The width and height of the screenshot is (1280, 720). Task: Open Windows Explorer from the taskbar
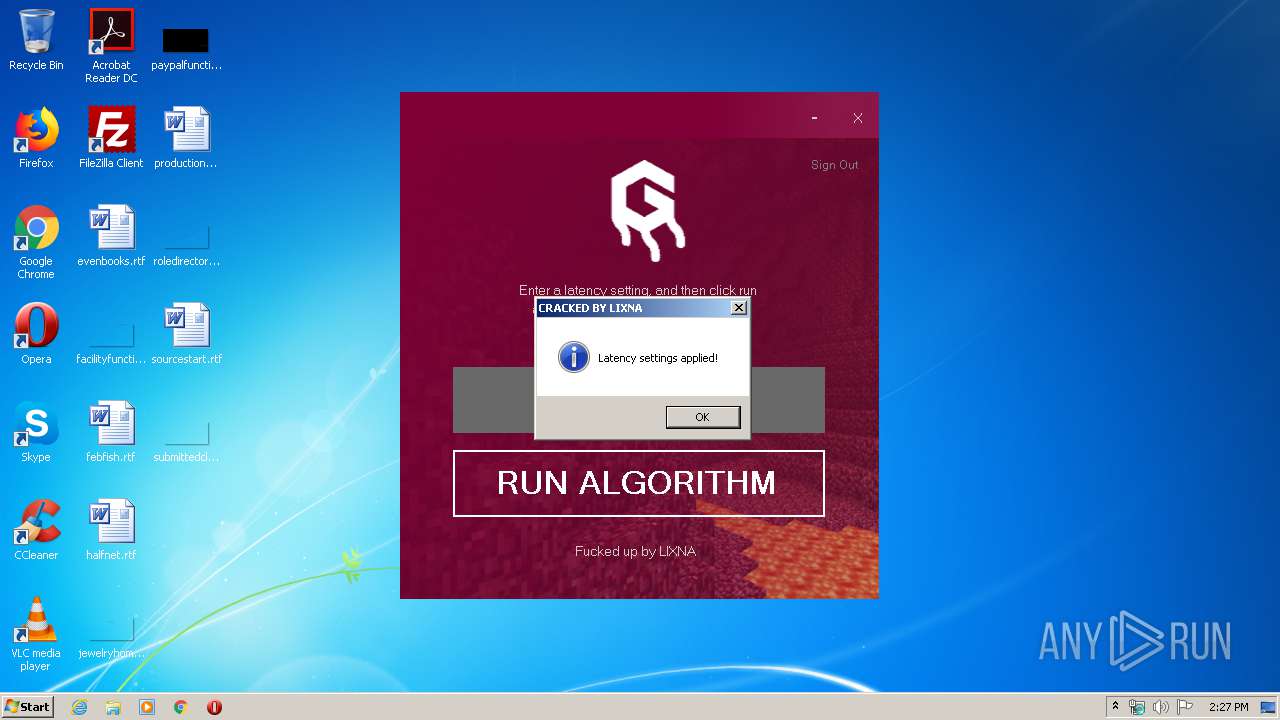coord(113,707)
